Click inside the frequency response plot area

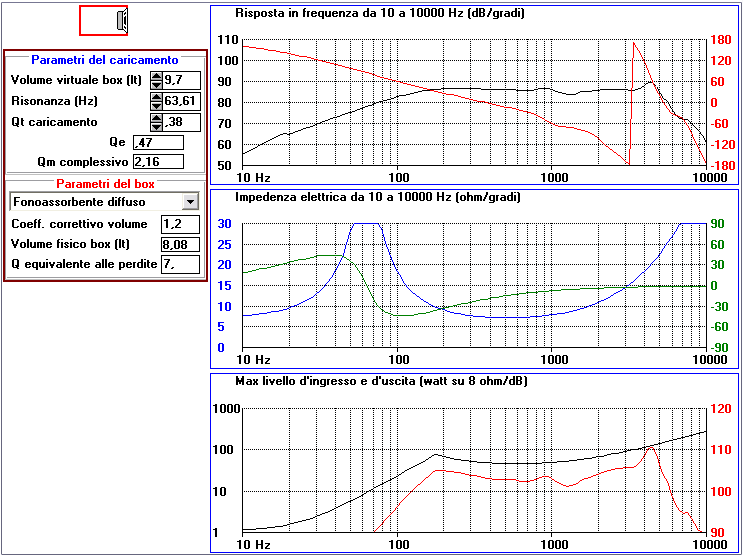pos(474,103)
